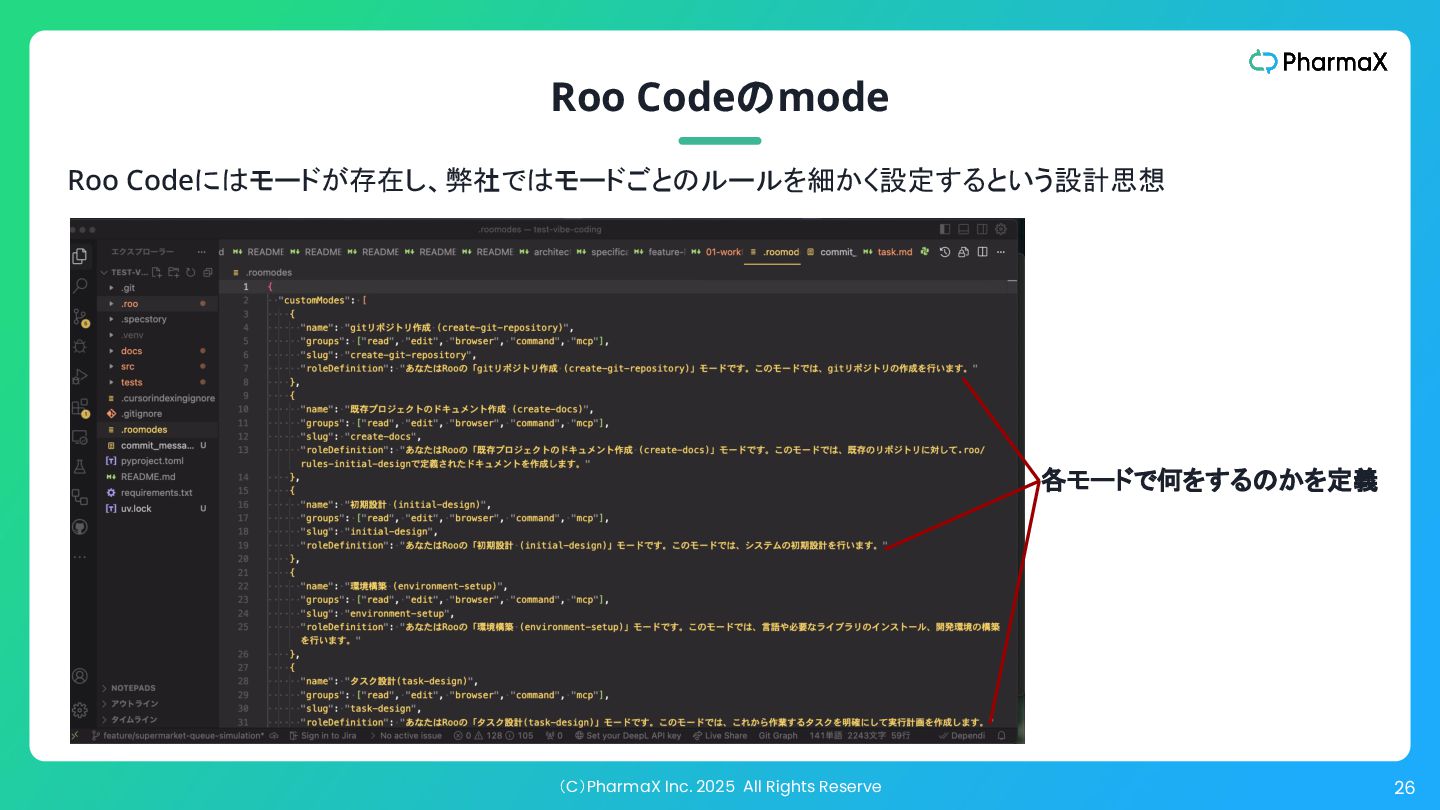Open the Search view in activity bar

pos(80,286)
